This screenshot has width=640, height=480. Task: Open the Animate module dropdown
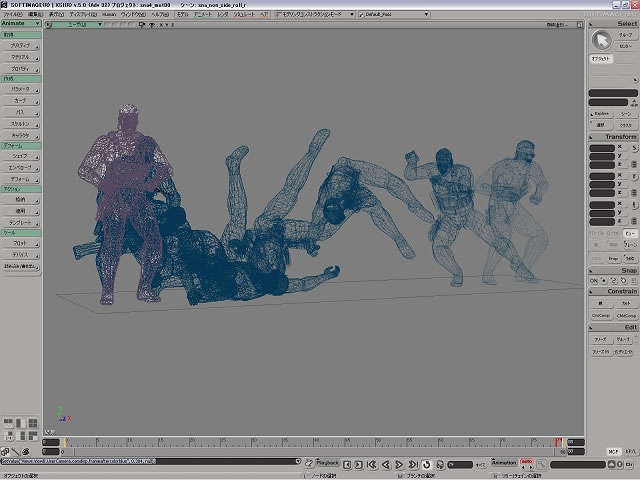coord(21,24)
